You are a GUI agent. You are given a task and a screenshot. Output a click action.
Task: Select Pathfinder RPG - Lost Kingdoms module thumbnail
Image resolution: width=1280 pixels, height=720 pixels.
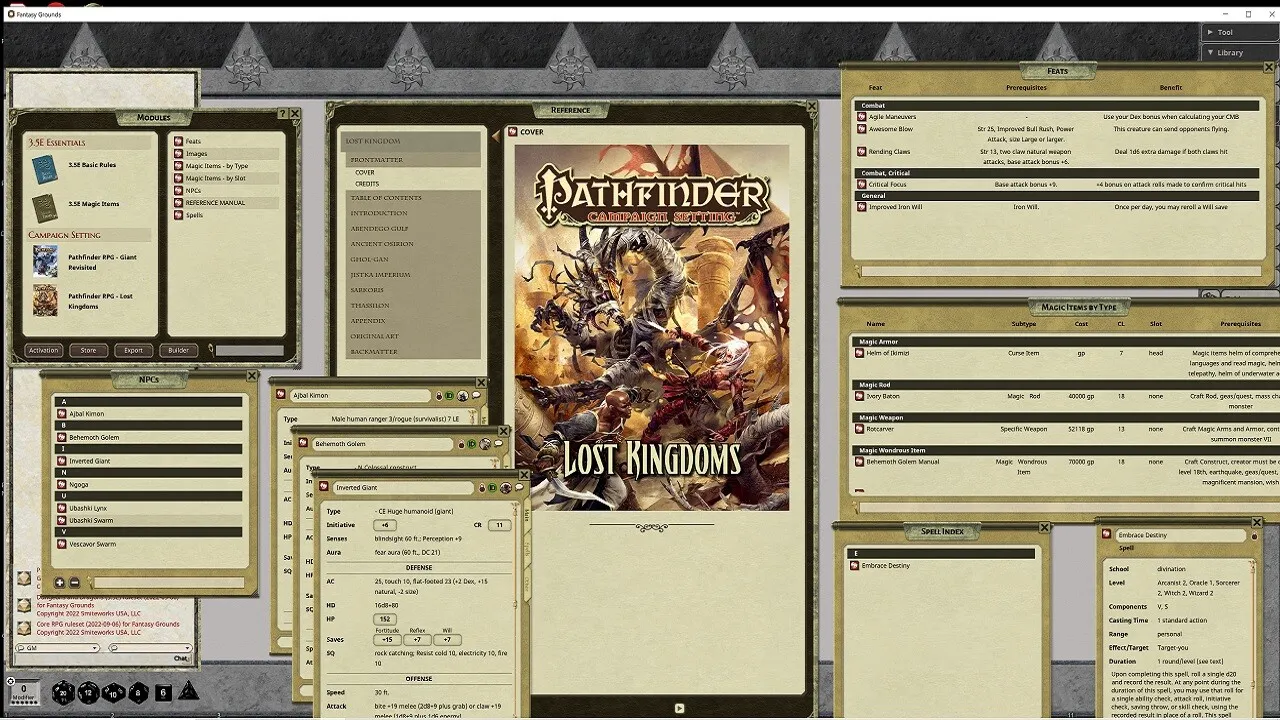(x=45, y=300)
